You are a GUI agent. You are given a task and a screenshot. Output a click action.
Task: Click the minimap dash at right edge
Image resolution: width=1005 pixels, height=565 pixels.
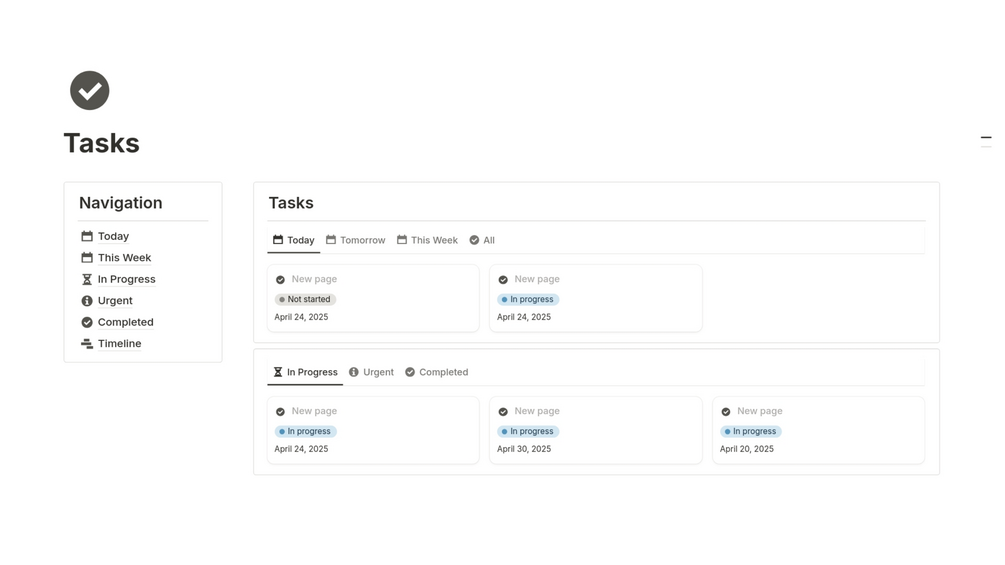986,138
